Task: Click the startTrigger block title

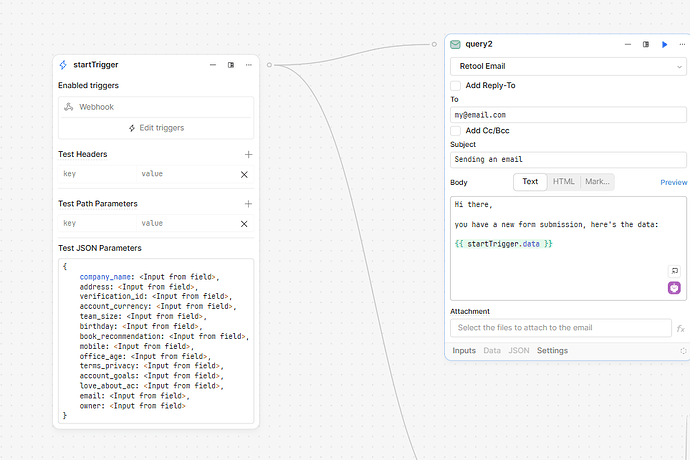Action: [x=95, y=65]
